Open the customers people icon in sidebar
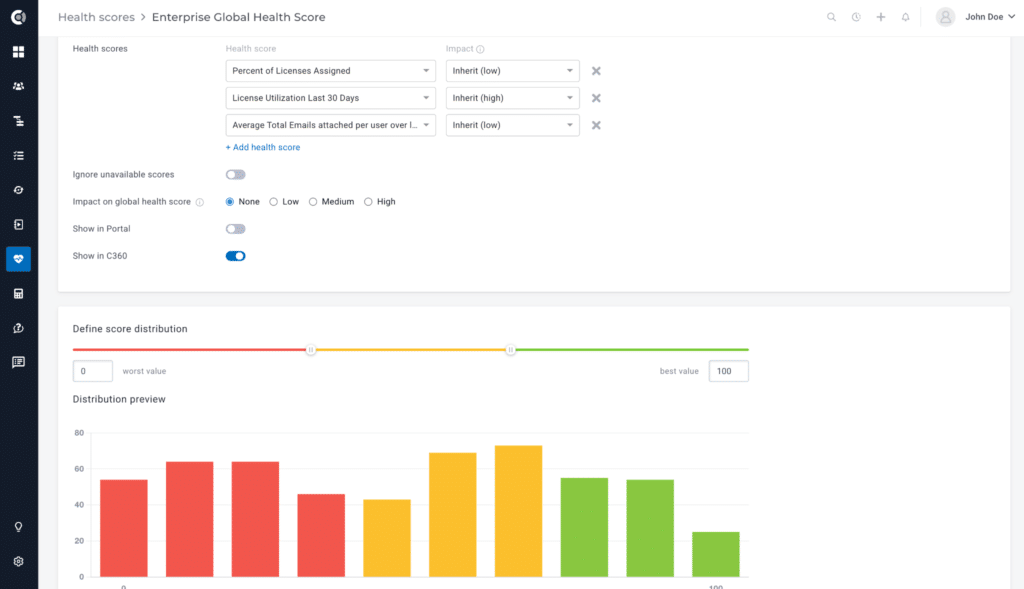Screen dimensions: 1024x589 [x=18, y=86]
